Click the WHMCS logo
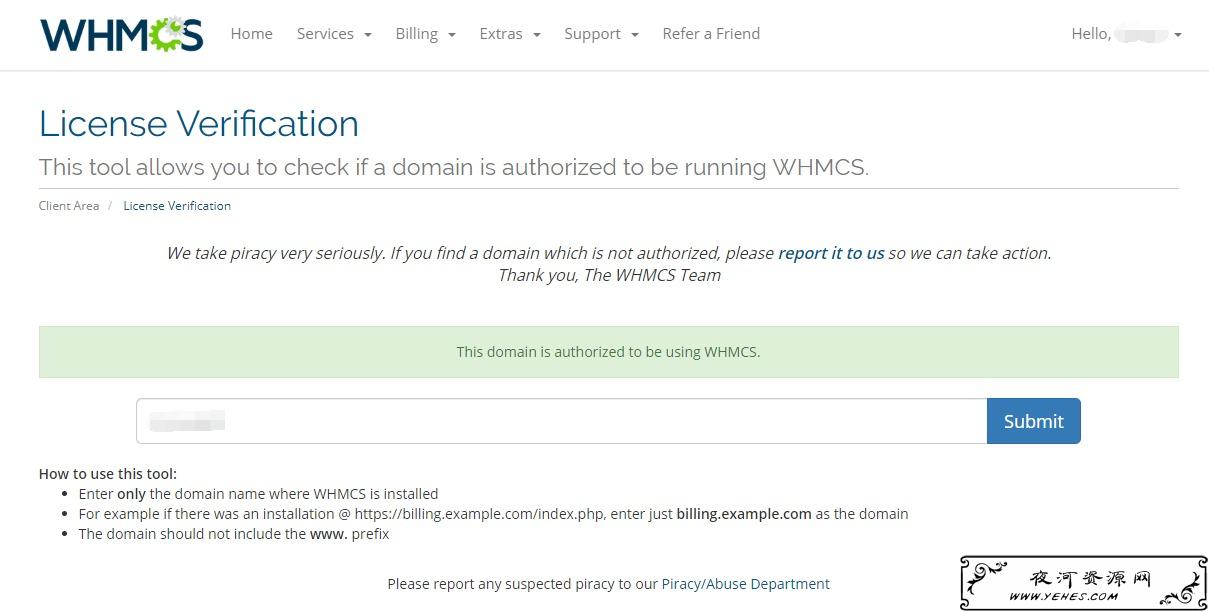The width and height of the screenshot is (1209, 612). pyautogui.click(x=122, y=34)
